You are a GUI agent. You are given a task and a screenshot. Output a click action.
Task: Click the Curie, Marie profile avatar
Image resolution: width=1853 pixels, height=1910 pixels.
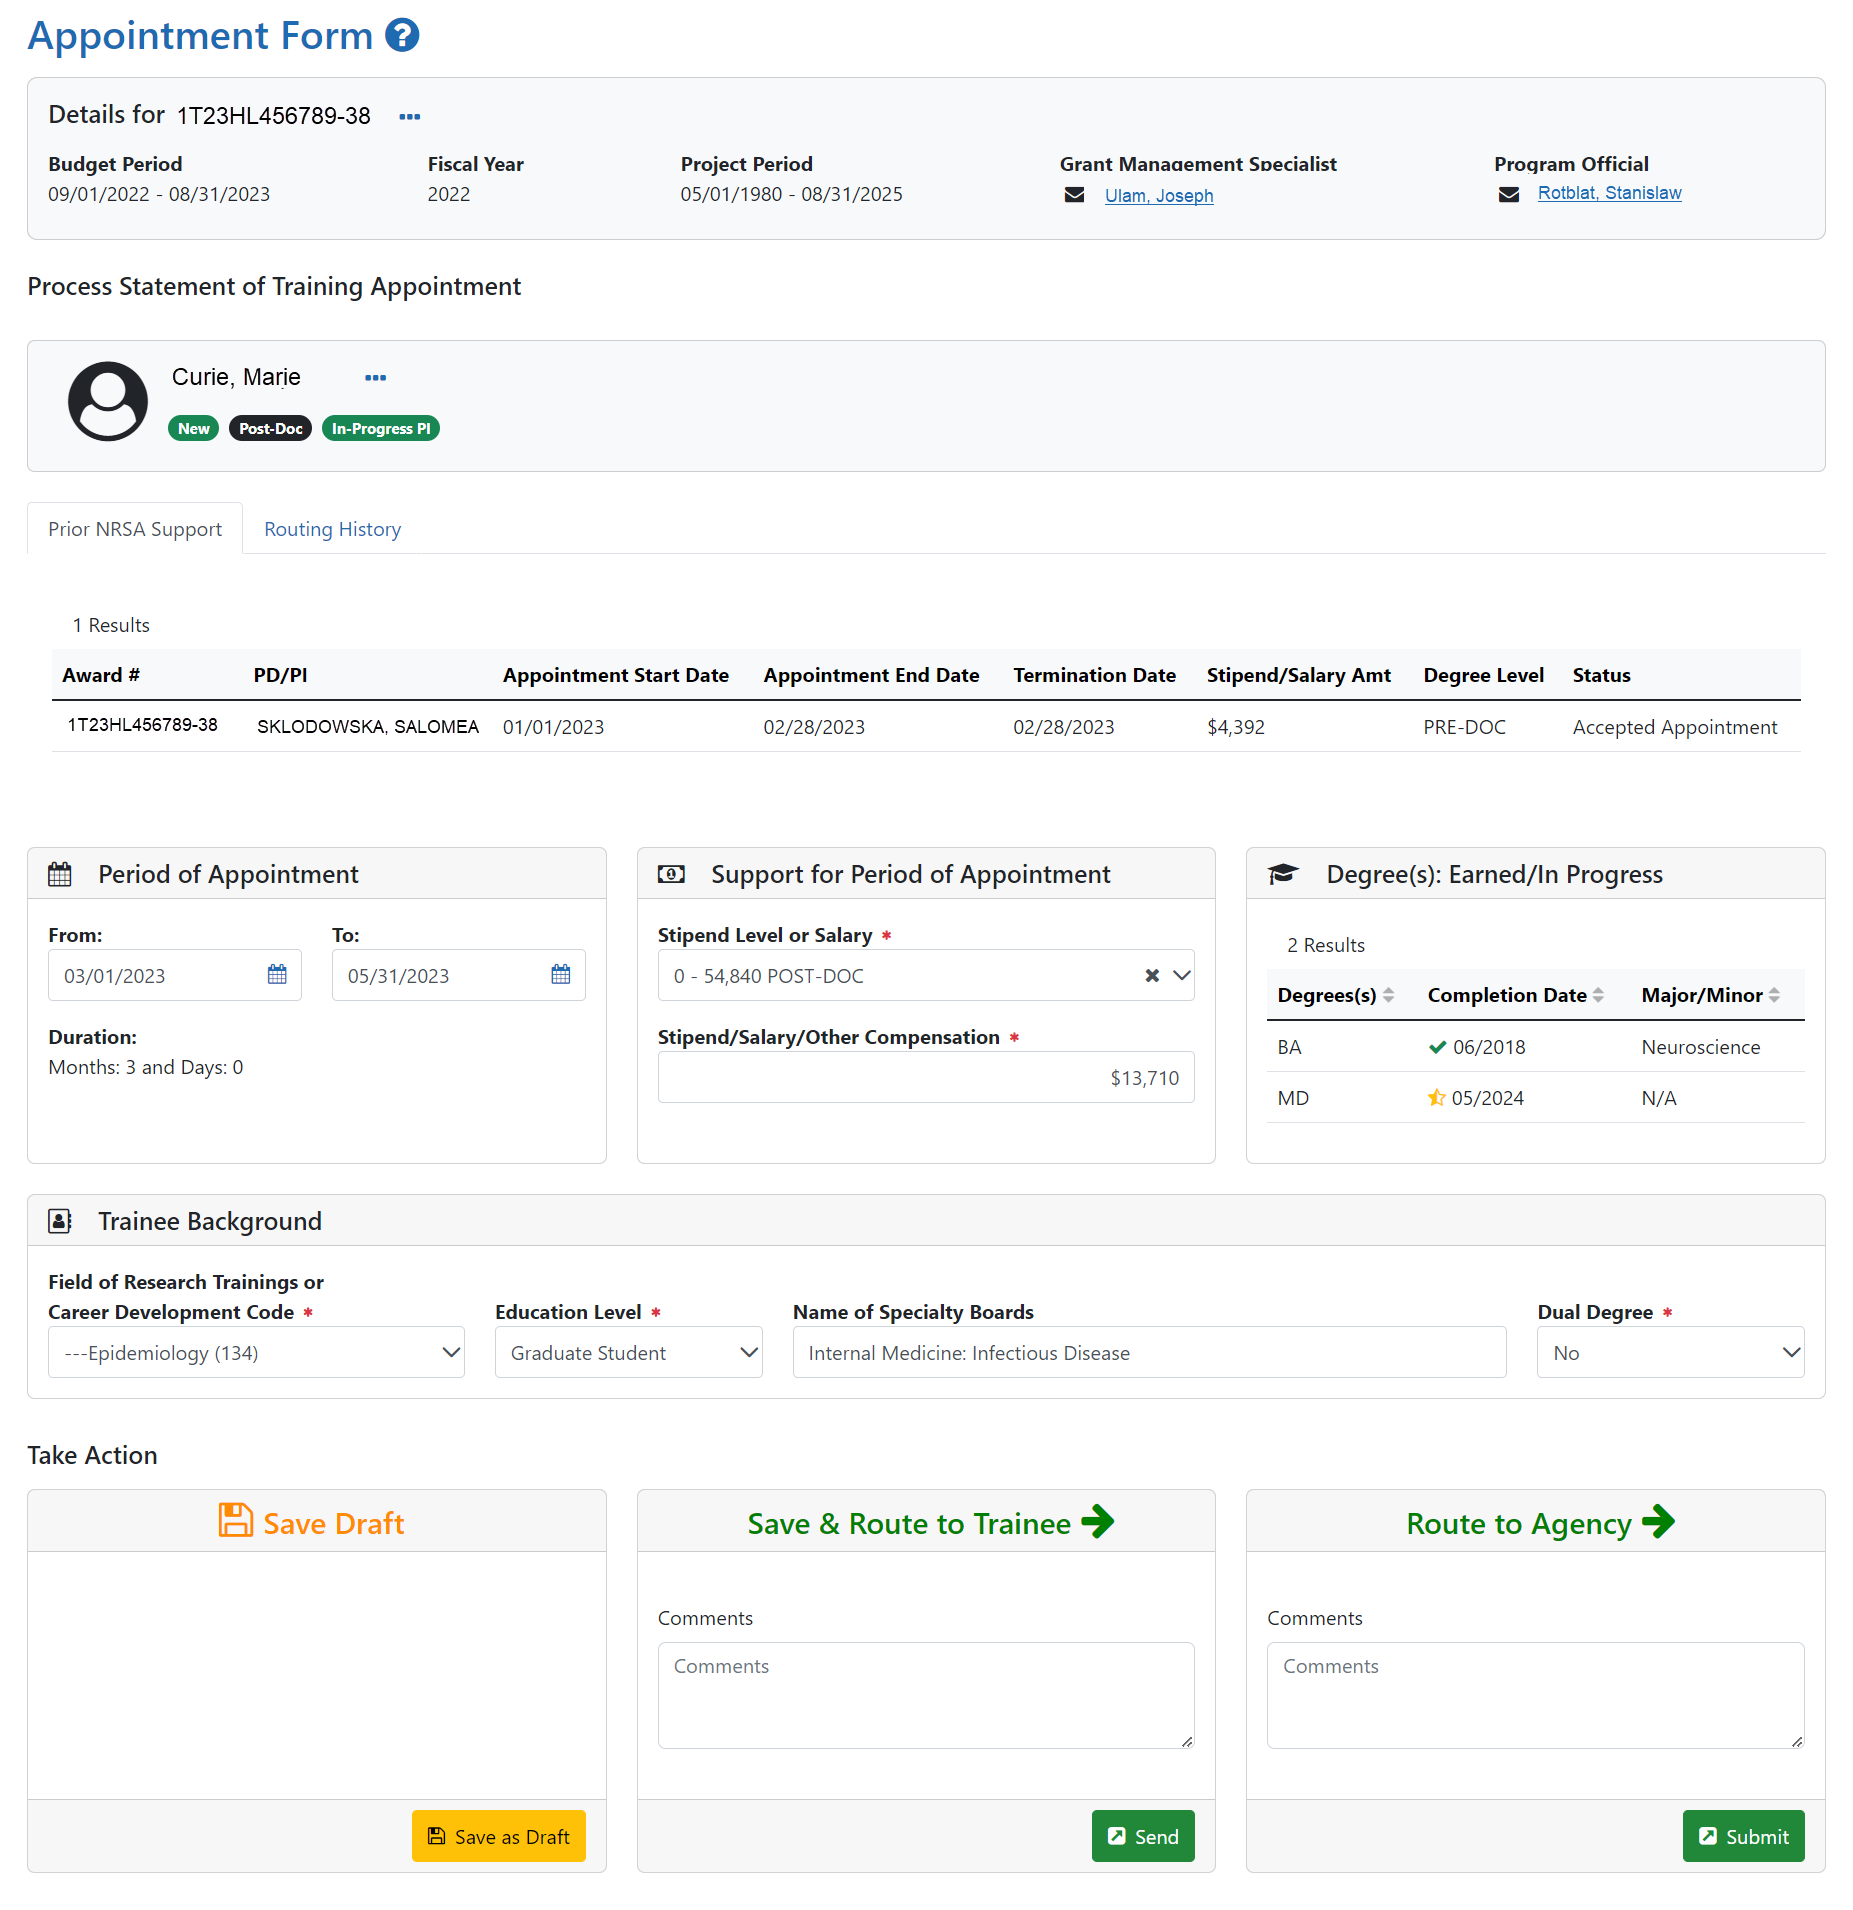108,401
